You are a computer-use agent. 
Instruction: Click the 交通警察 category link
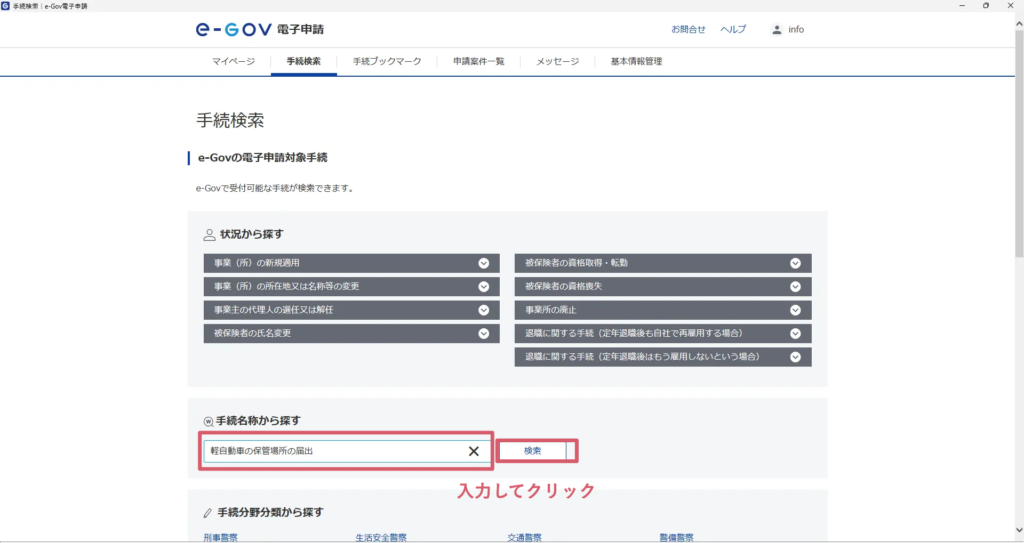524,537
